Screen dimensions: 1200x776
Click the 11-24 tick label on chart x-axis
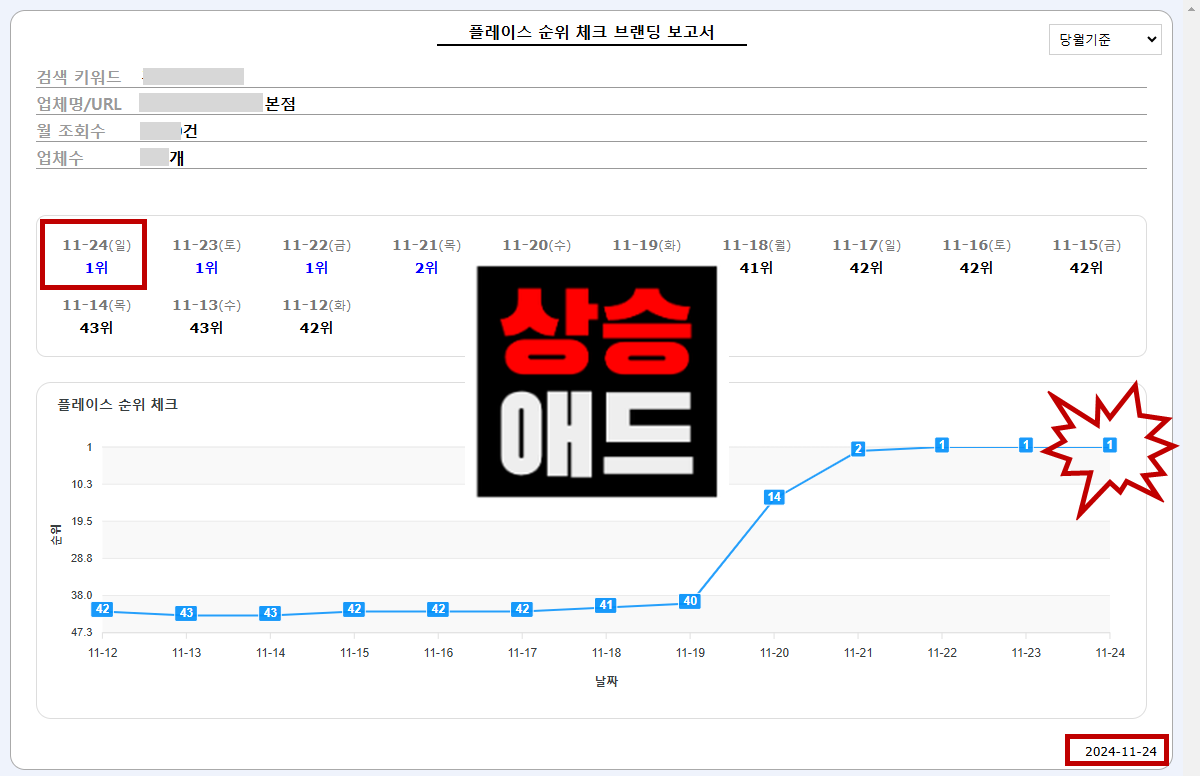click(1110, 653)
